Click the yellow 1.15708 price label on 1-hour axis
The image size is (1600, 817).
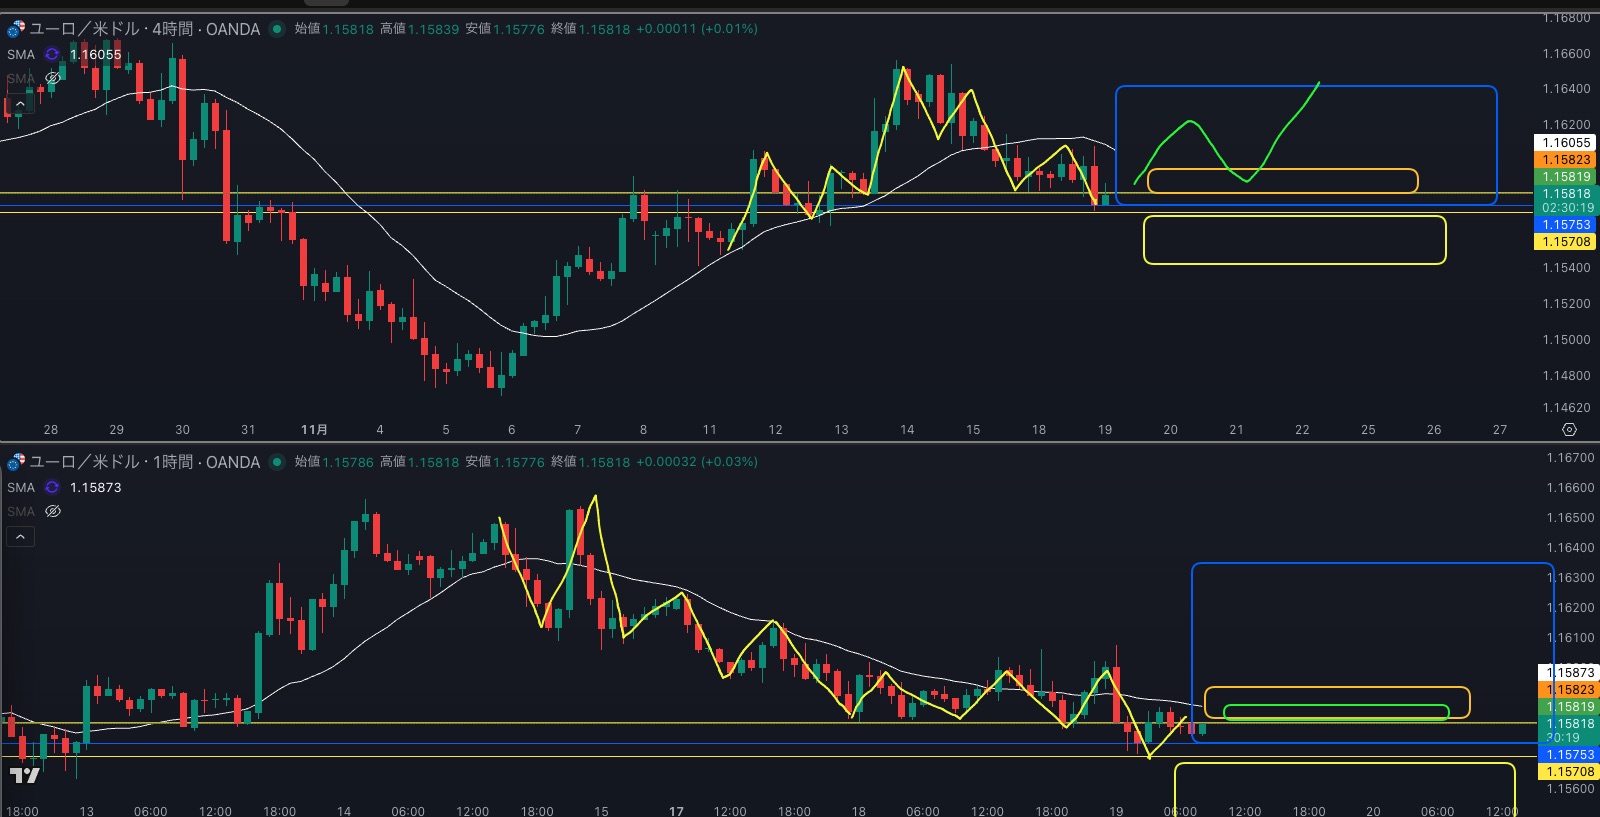point(1567,771)
